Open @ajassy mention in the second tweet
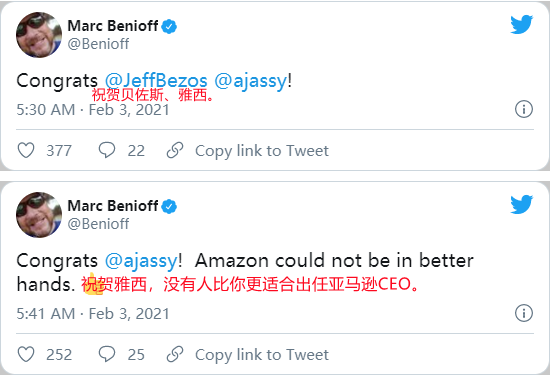551x376 pixels. click(141, 261)
